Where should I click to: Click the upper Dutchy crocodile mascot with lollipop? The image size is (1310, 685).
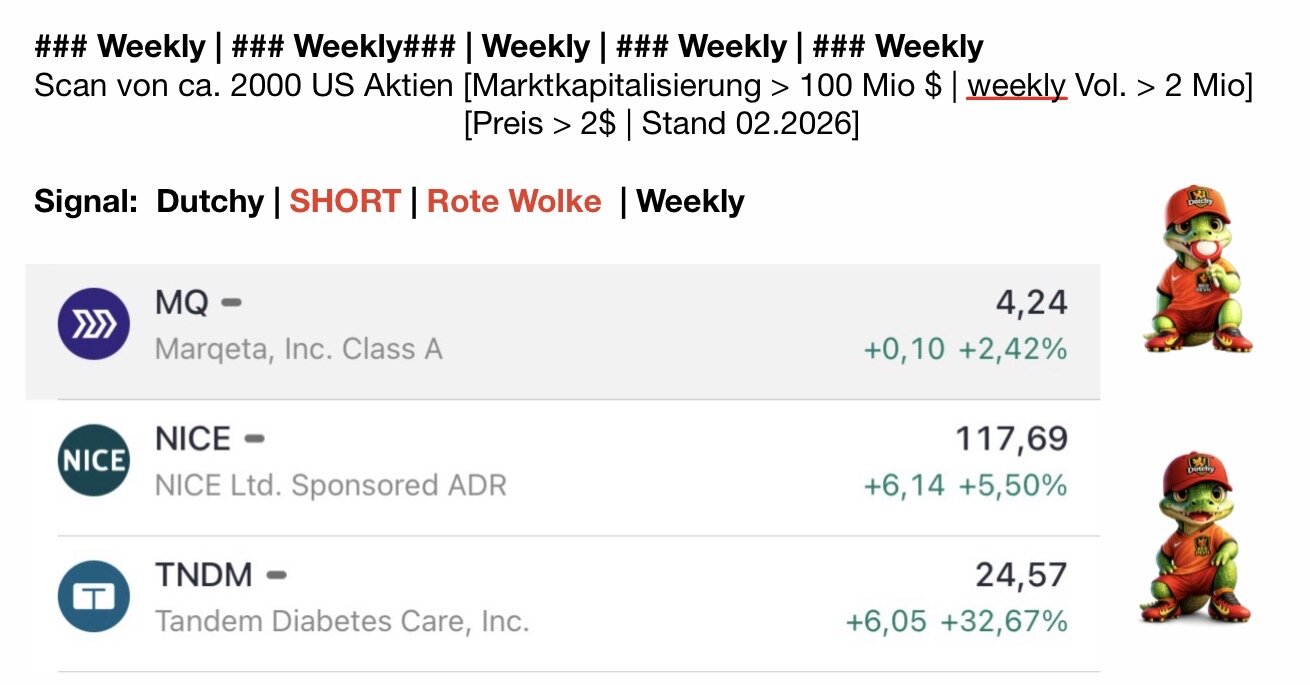coord(1198,268)
